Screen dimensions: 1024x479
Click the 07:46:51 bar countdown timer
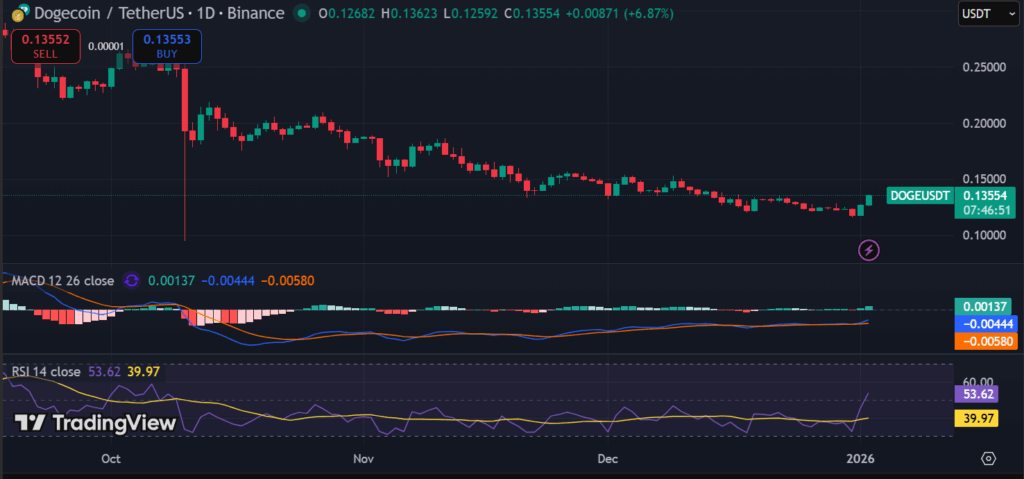click(x=985, y=211)
